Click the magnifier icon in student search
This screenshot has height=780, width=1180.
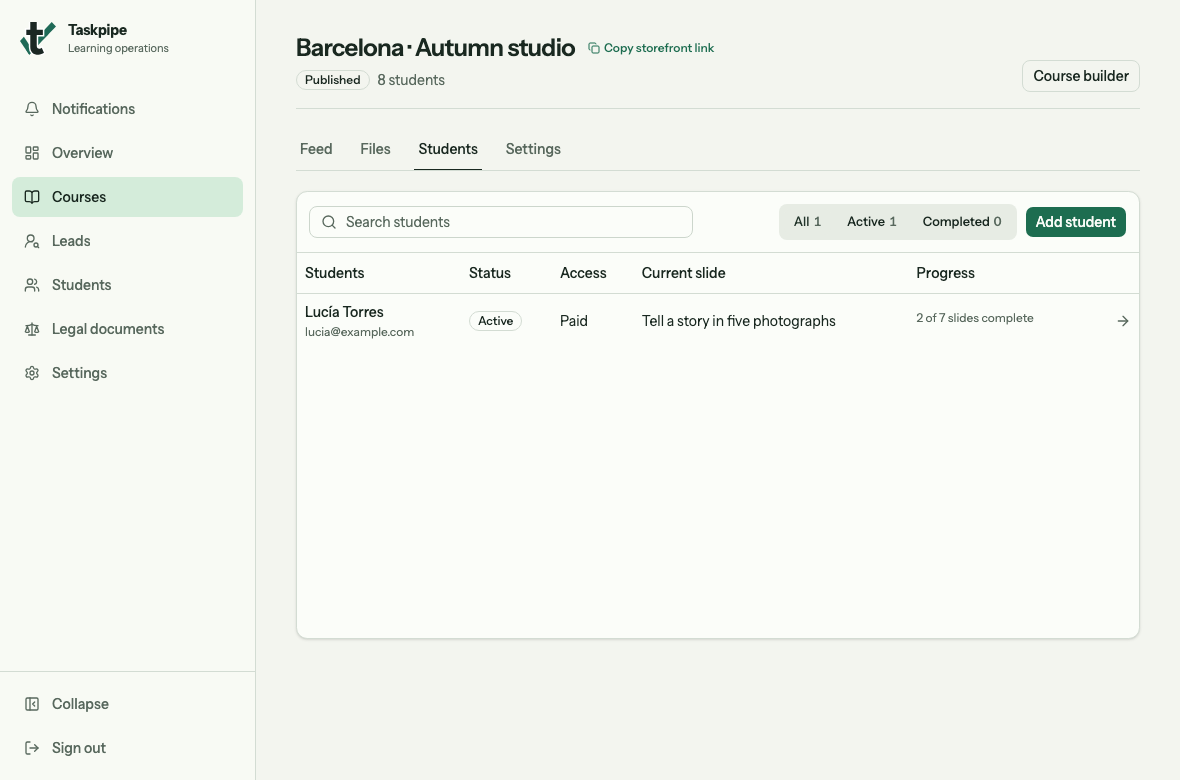[x=329, y=222]
